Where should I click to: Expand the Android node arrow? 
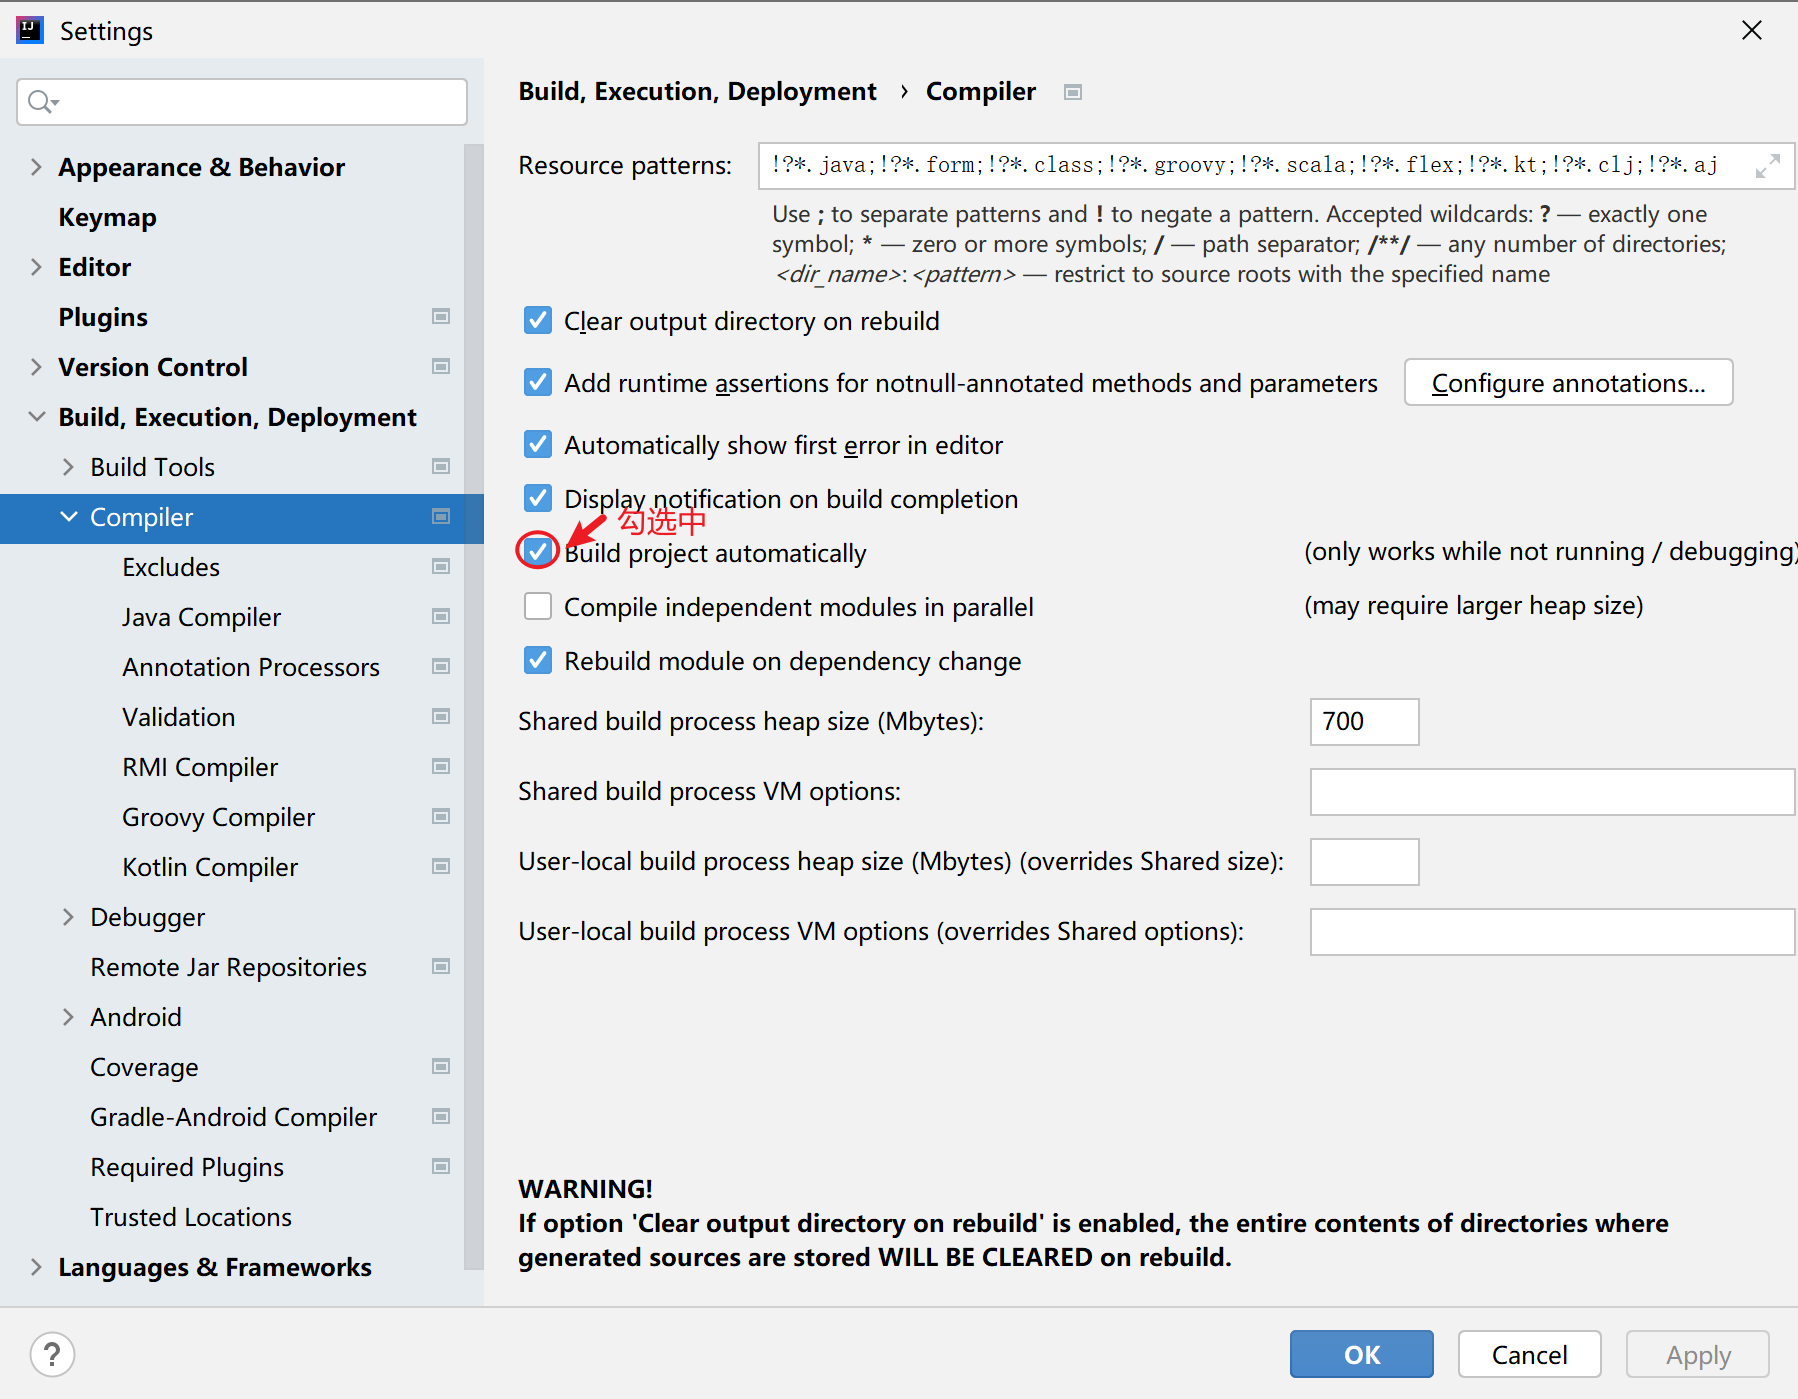[68, 1017]
